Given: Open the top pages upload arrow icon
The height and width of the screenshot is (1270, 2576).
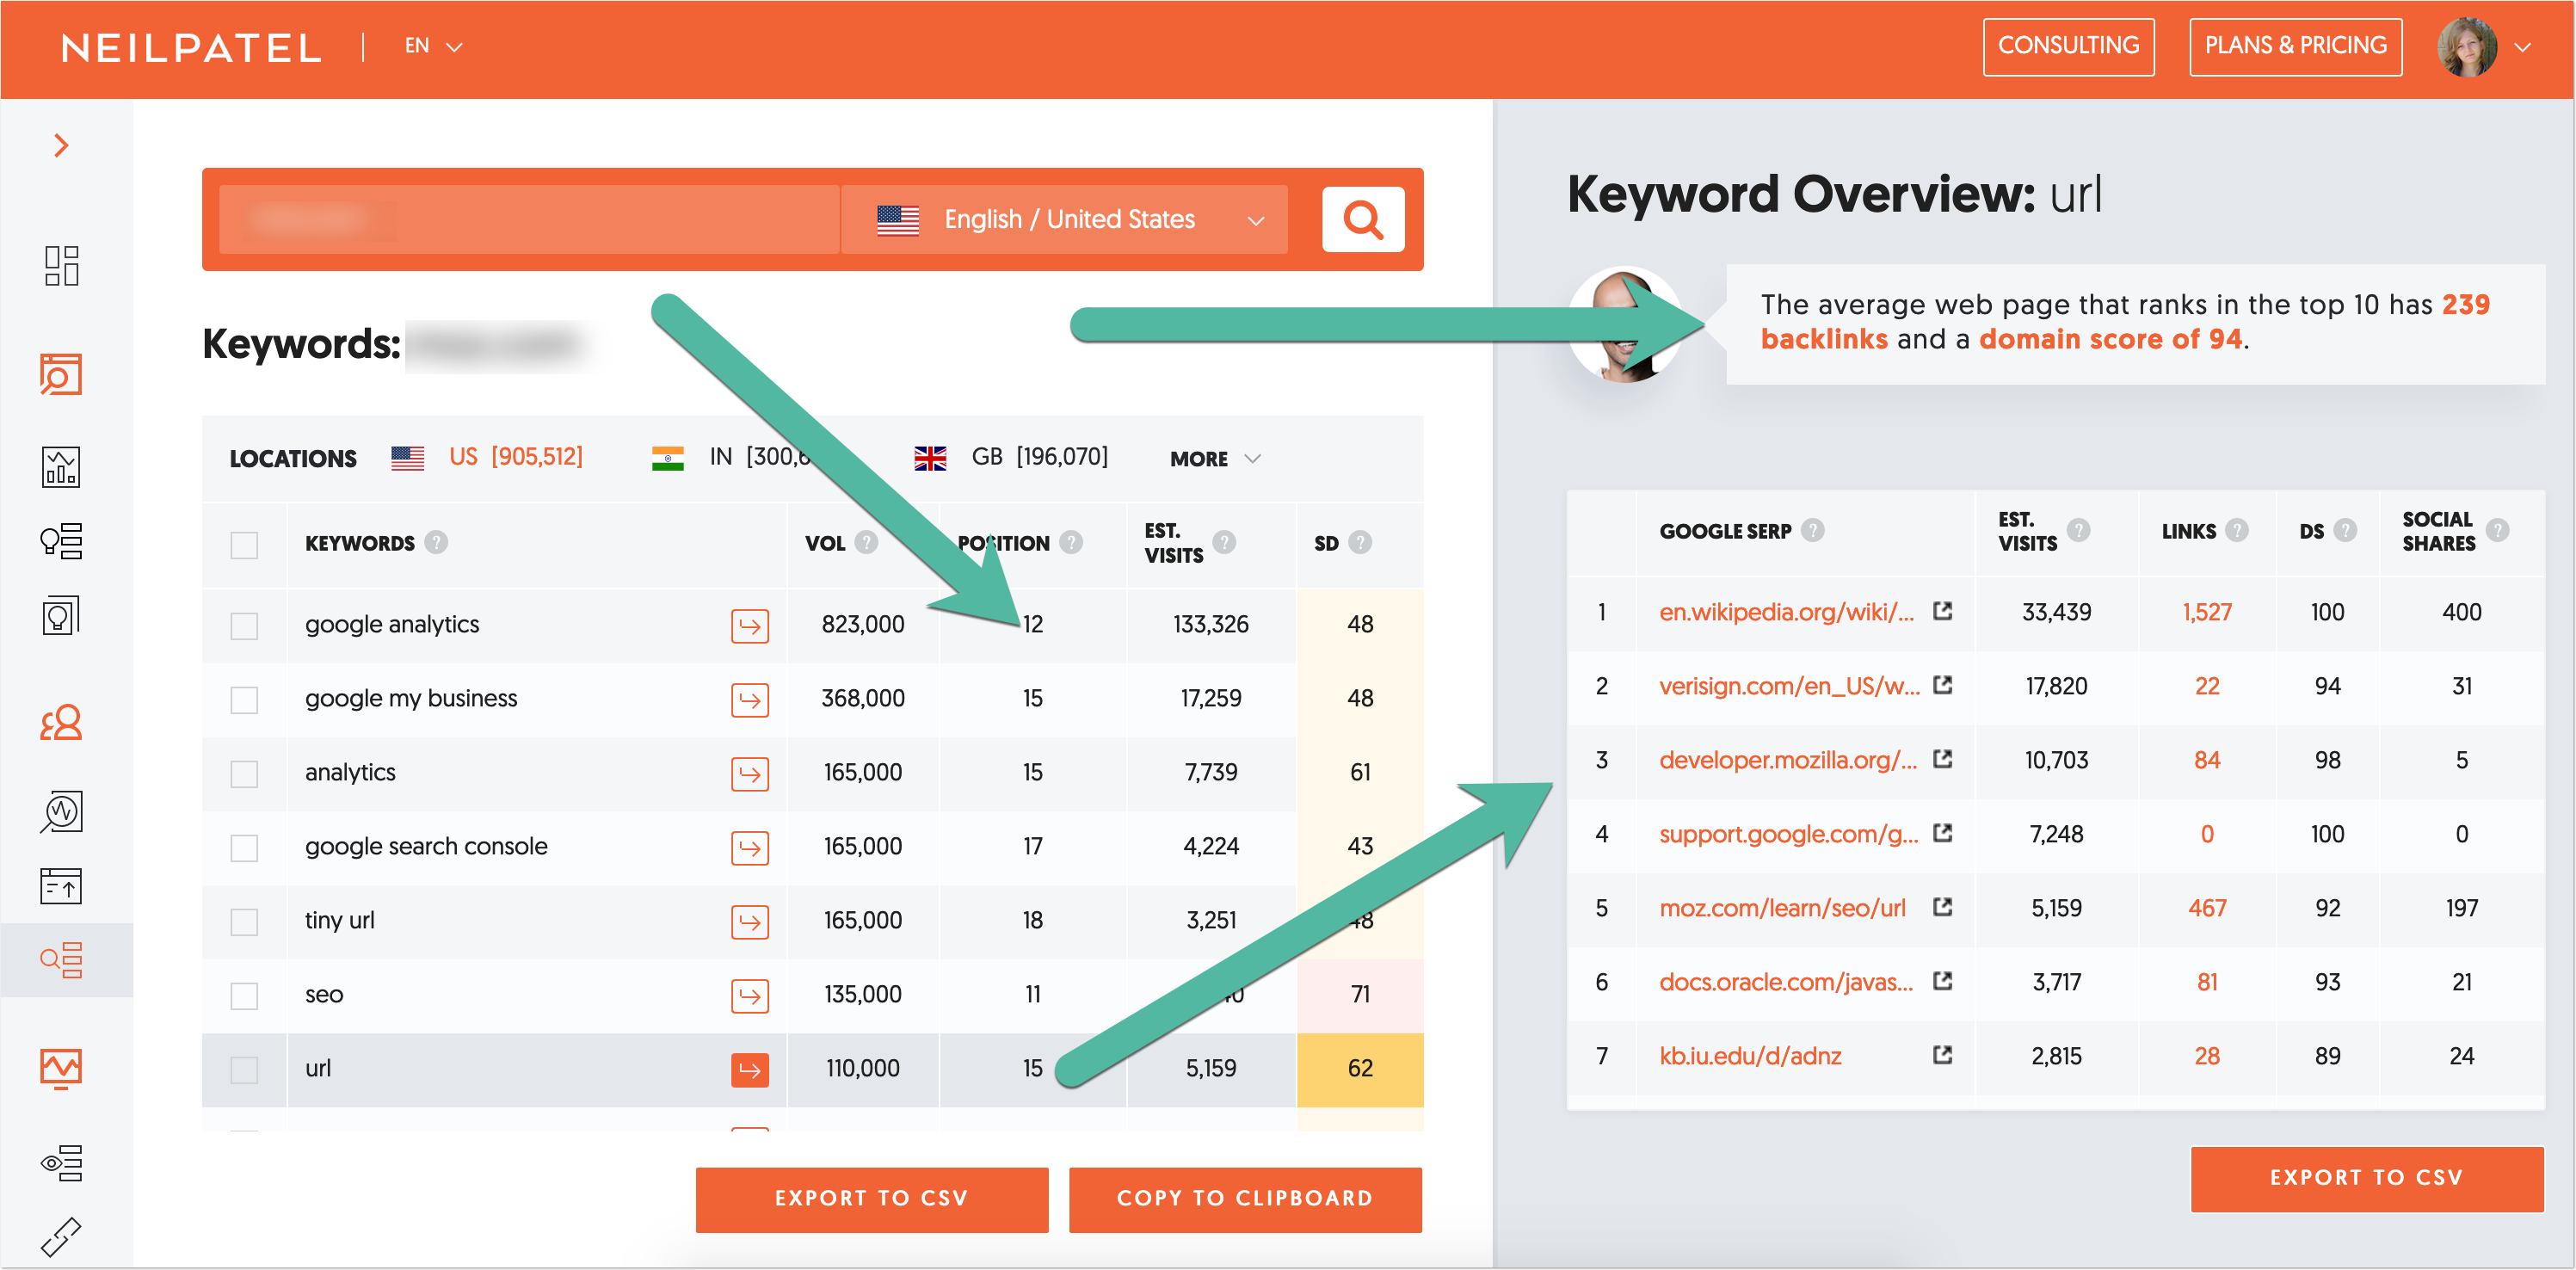Looking at the screenshot, I should (61, 886).
